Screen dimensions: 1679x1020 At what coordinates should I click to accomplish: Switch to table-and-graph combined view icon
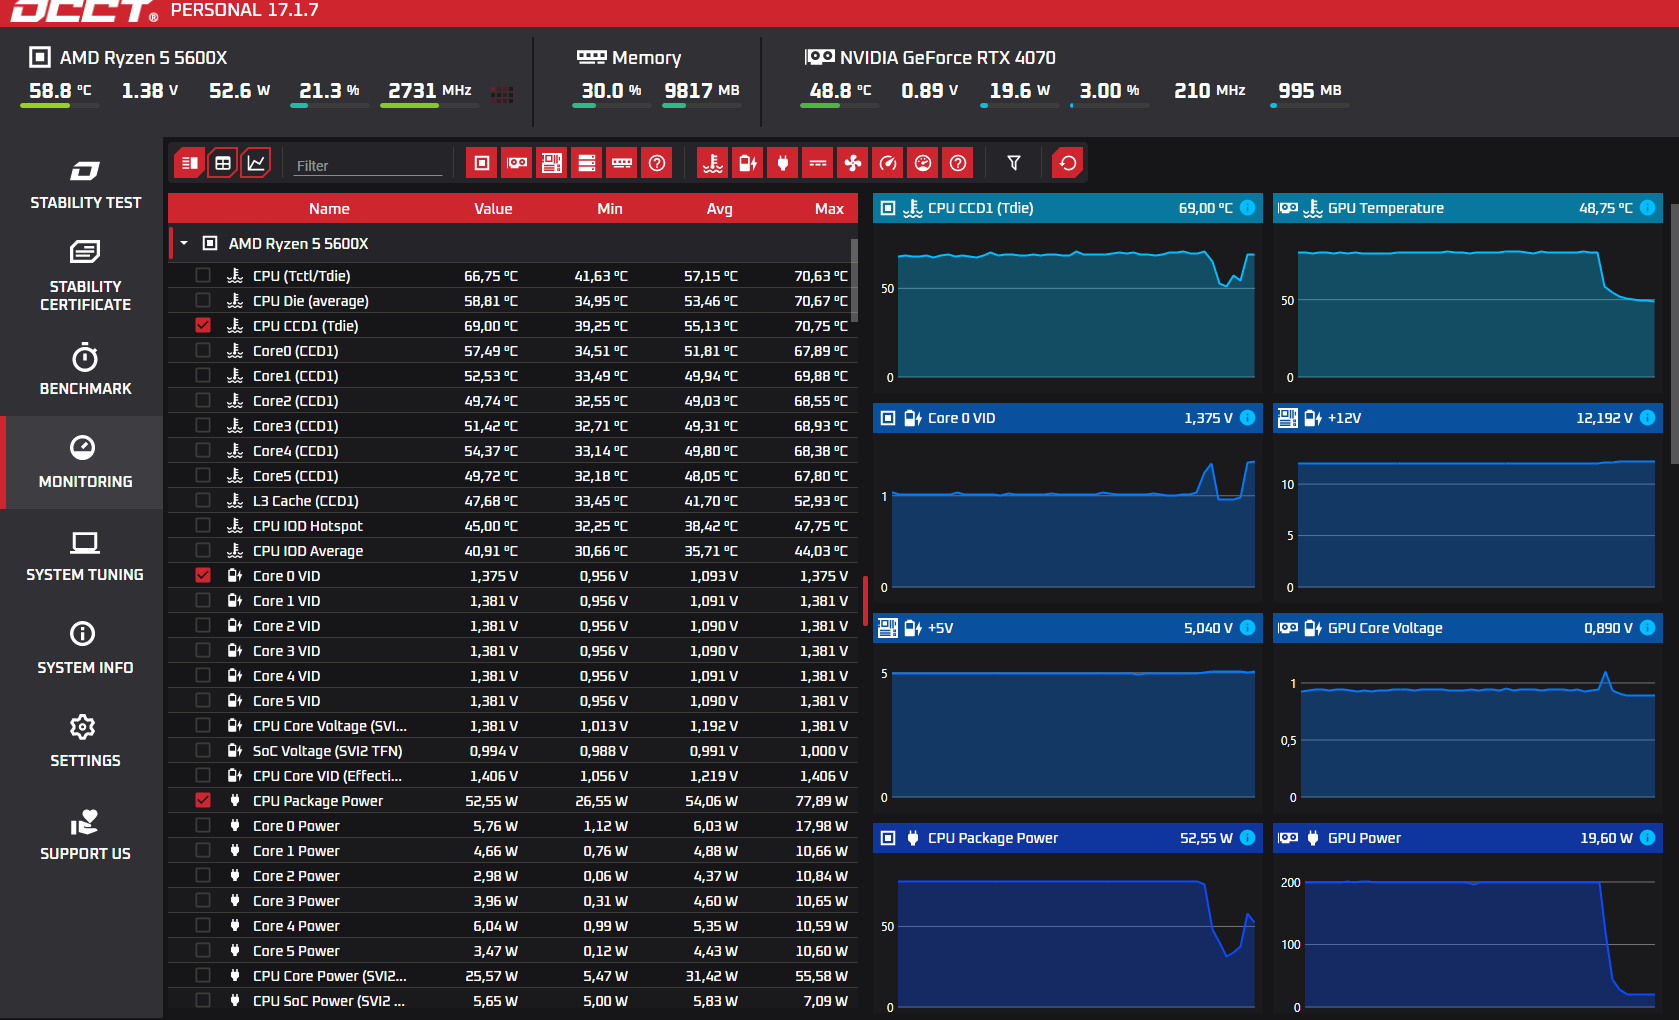click(189, 163)
